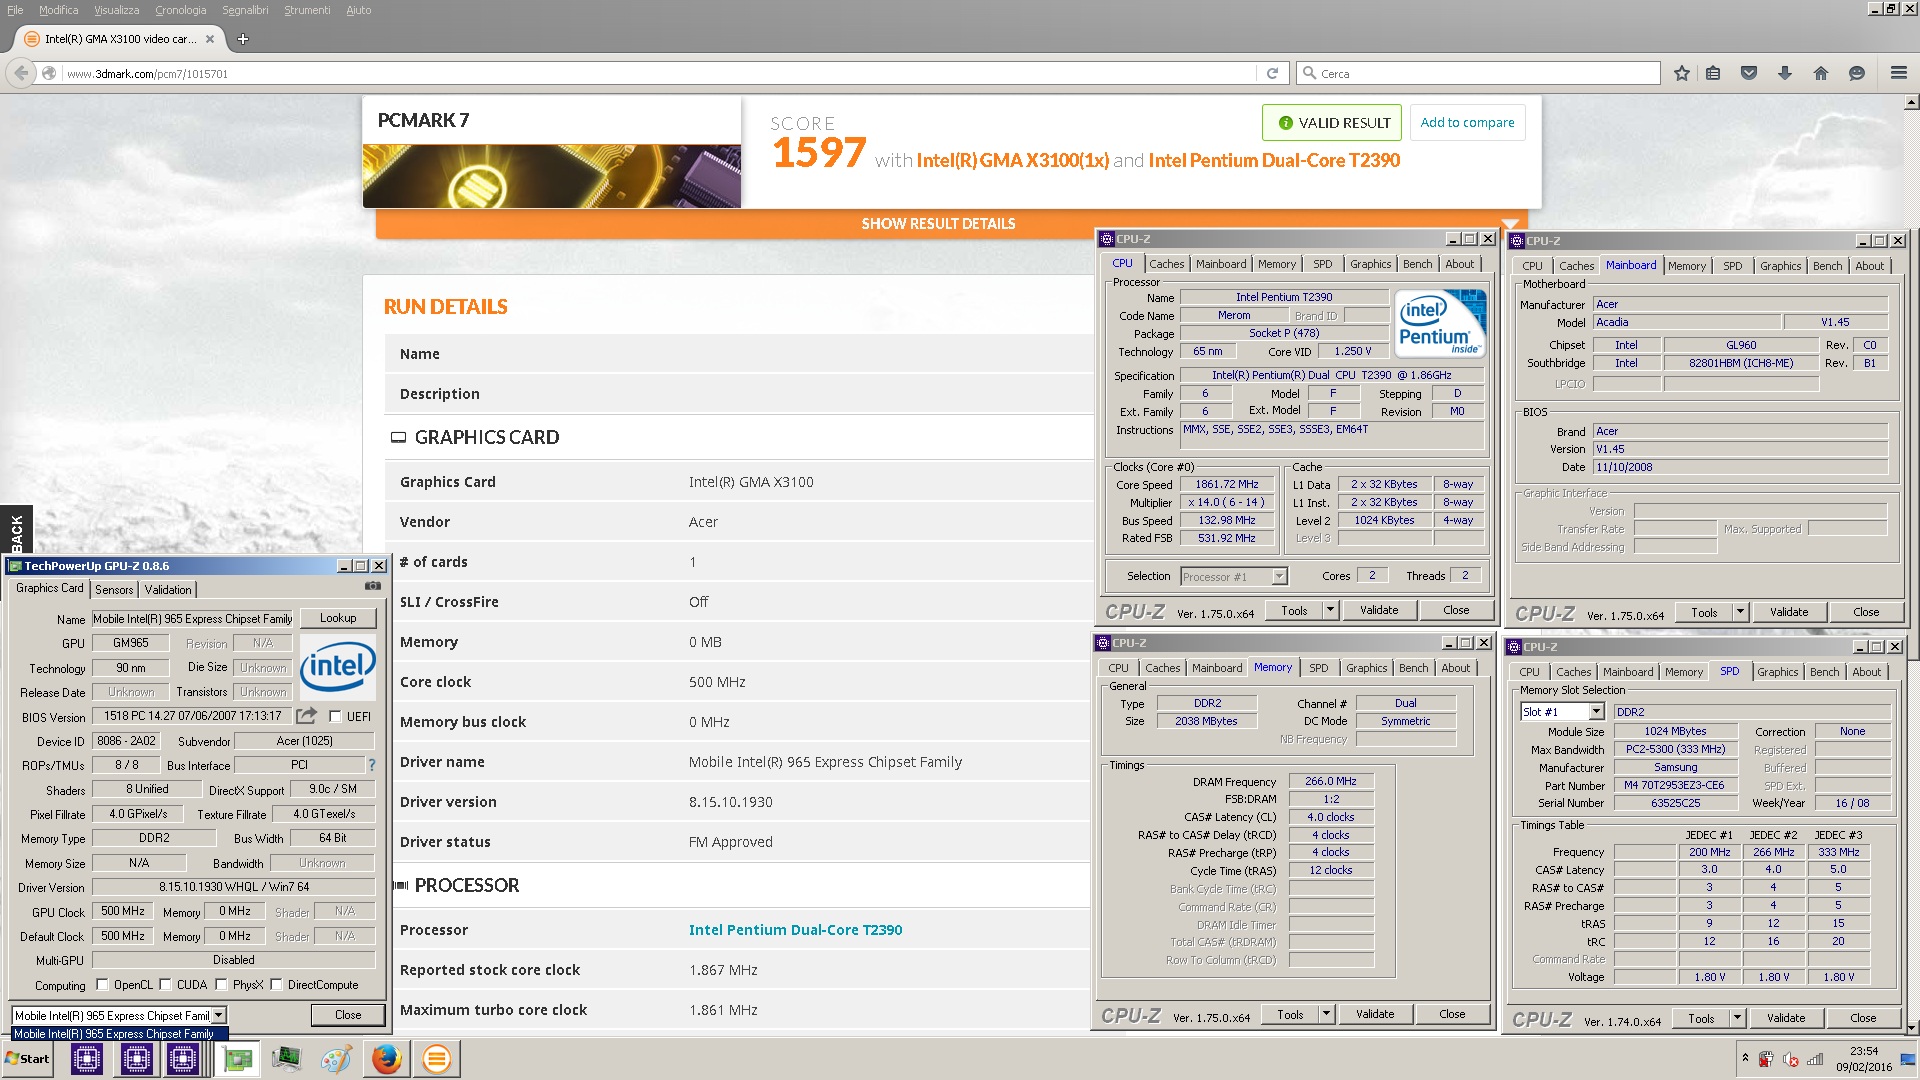Click the 3dmark.com URL address field

coord(658,73)
